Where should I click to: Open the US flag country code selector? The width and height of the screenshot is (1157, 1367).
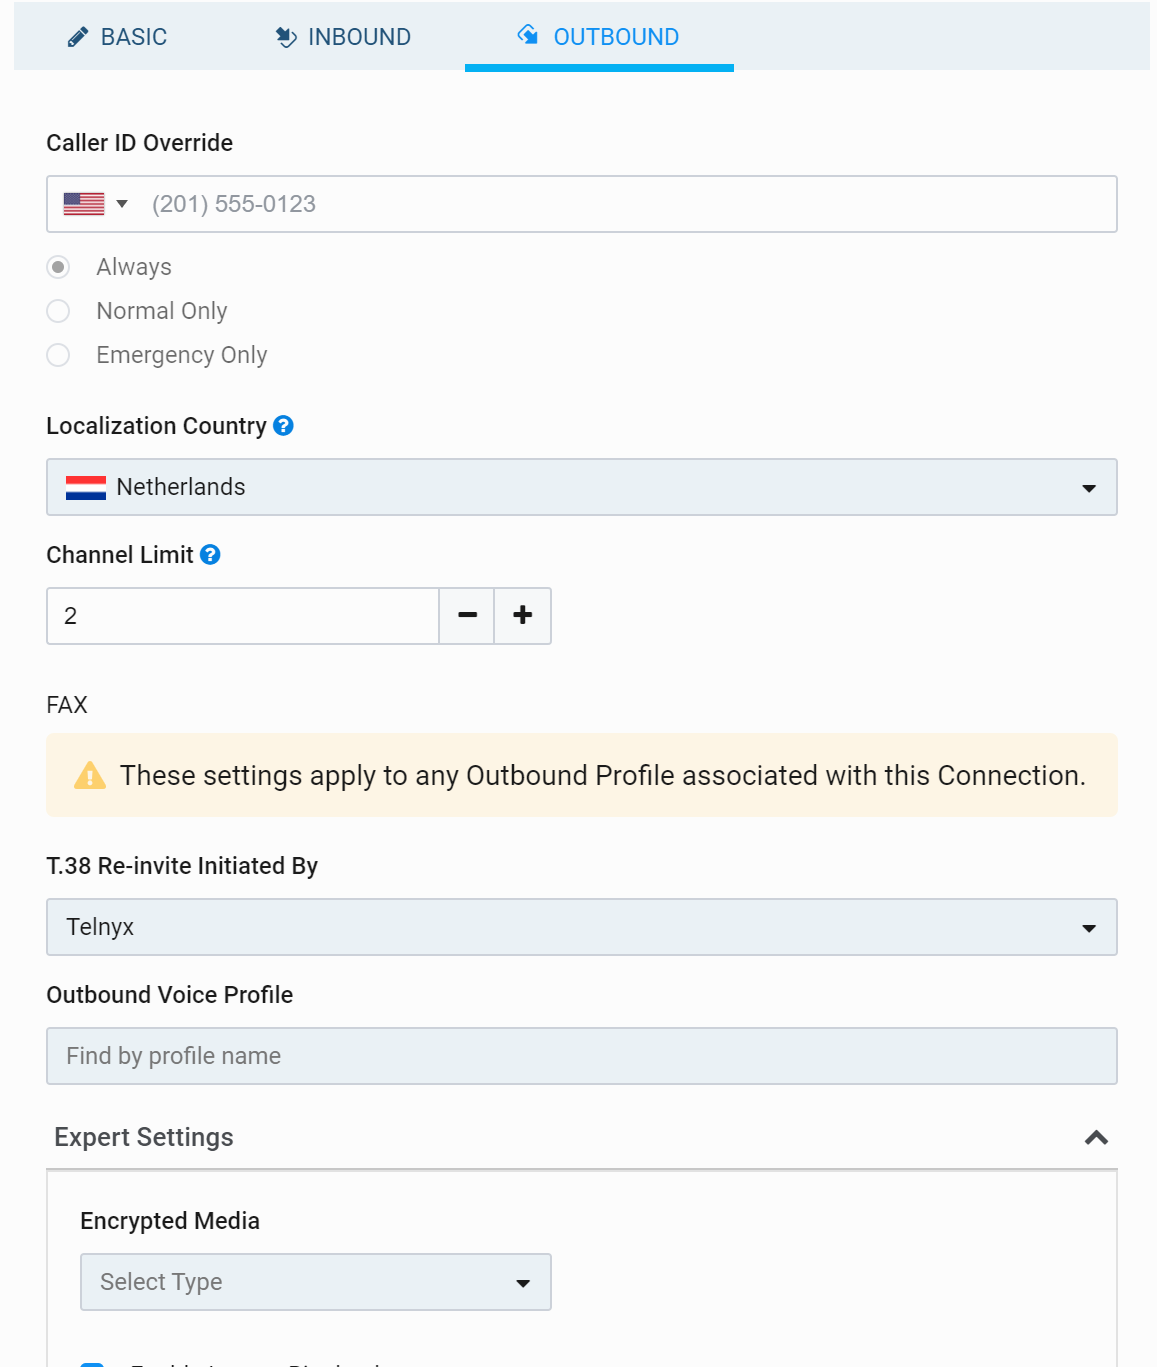96,204
